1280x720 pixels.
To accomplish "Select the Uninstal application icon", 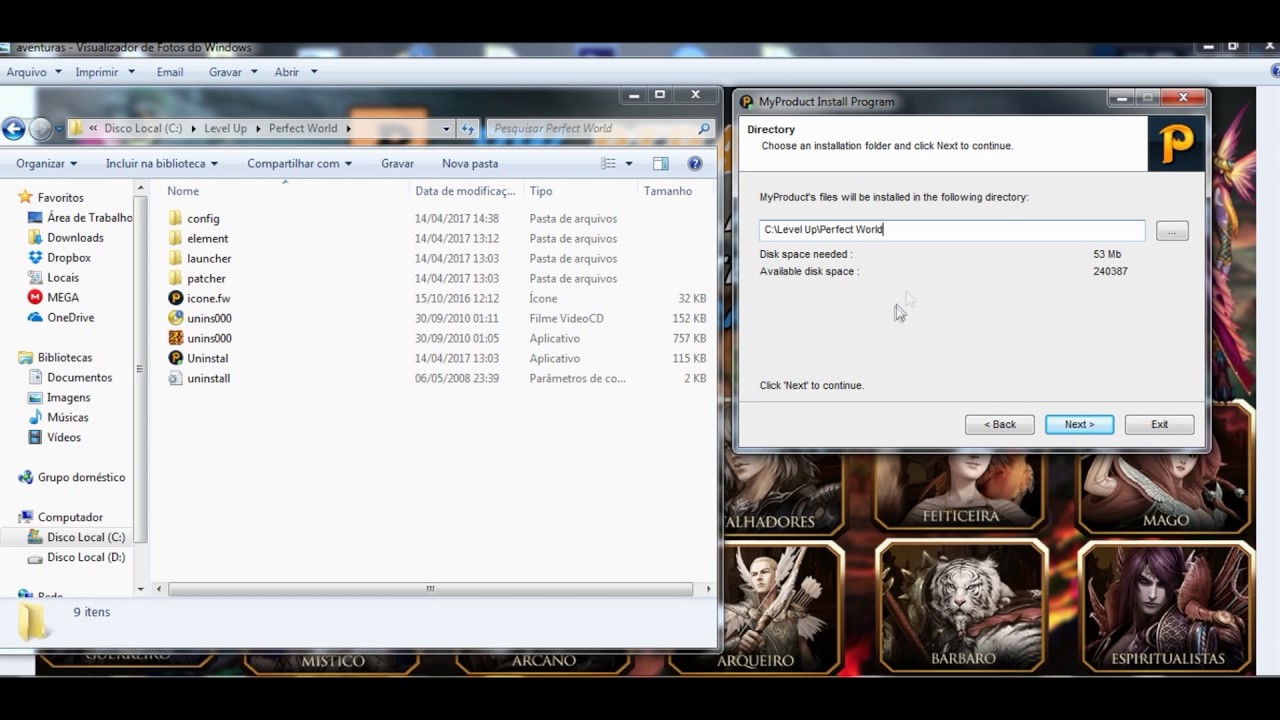I will click(x=176, y=358).
